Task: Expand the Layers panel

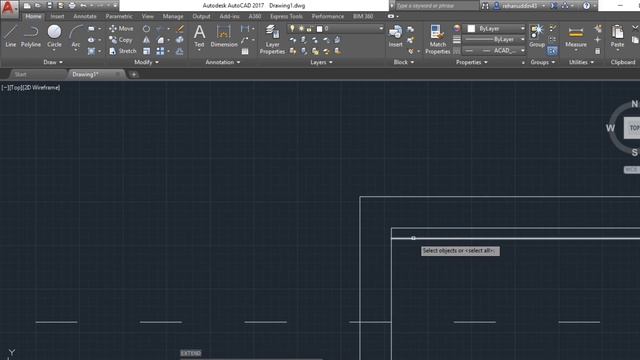Action: [321, 62]
